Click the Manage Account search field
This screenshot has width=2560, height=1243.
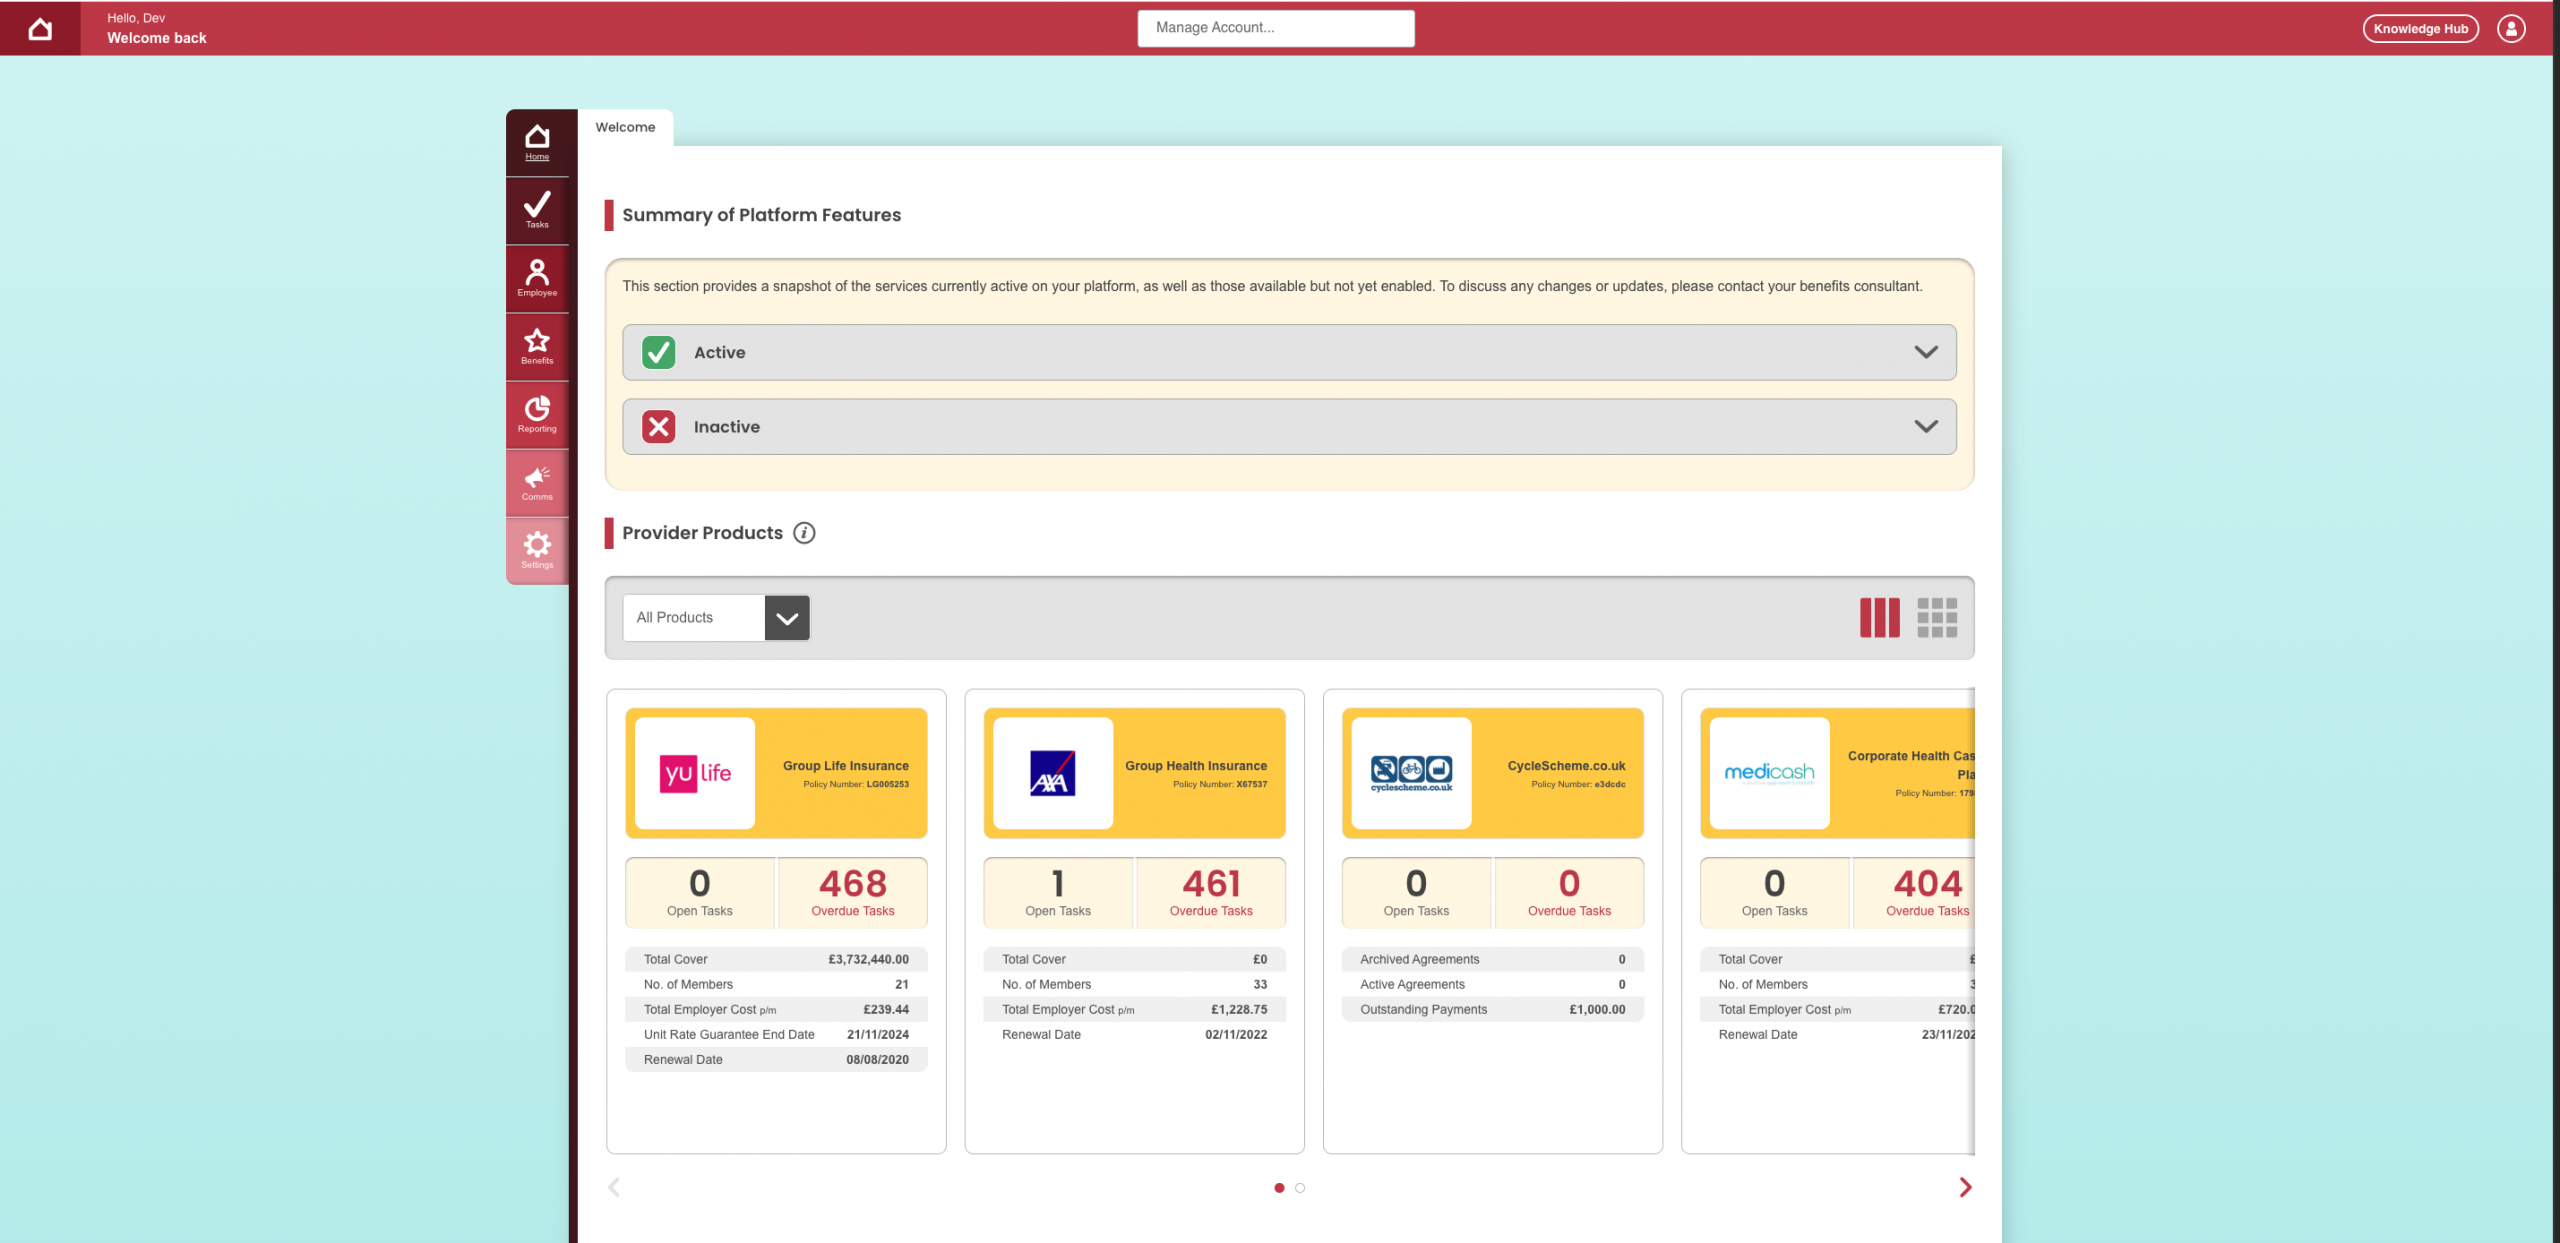click(1275, 28)
